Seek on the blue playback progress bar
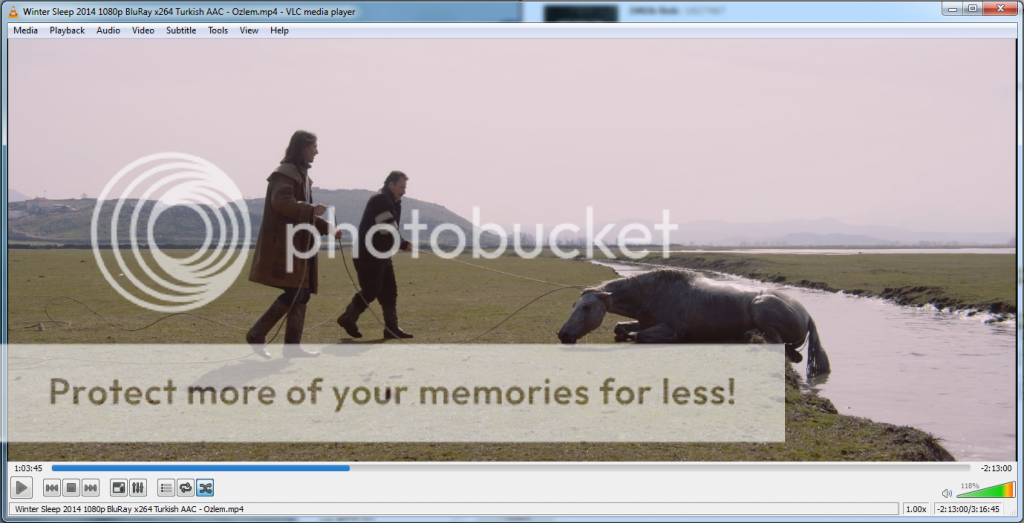 [x=511, y=468]
